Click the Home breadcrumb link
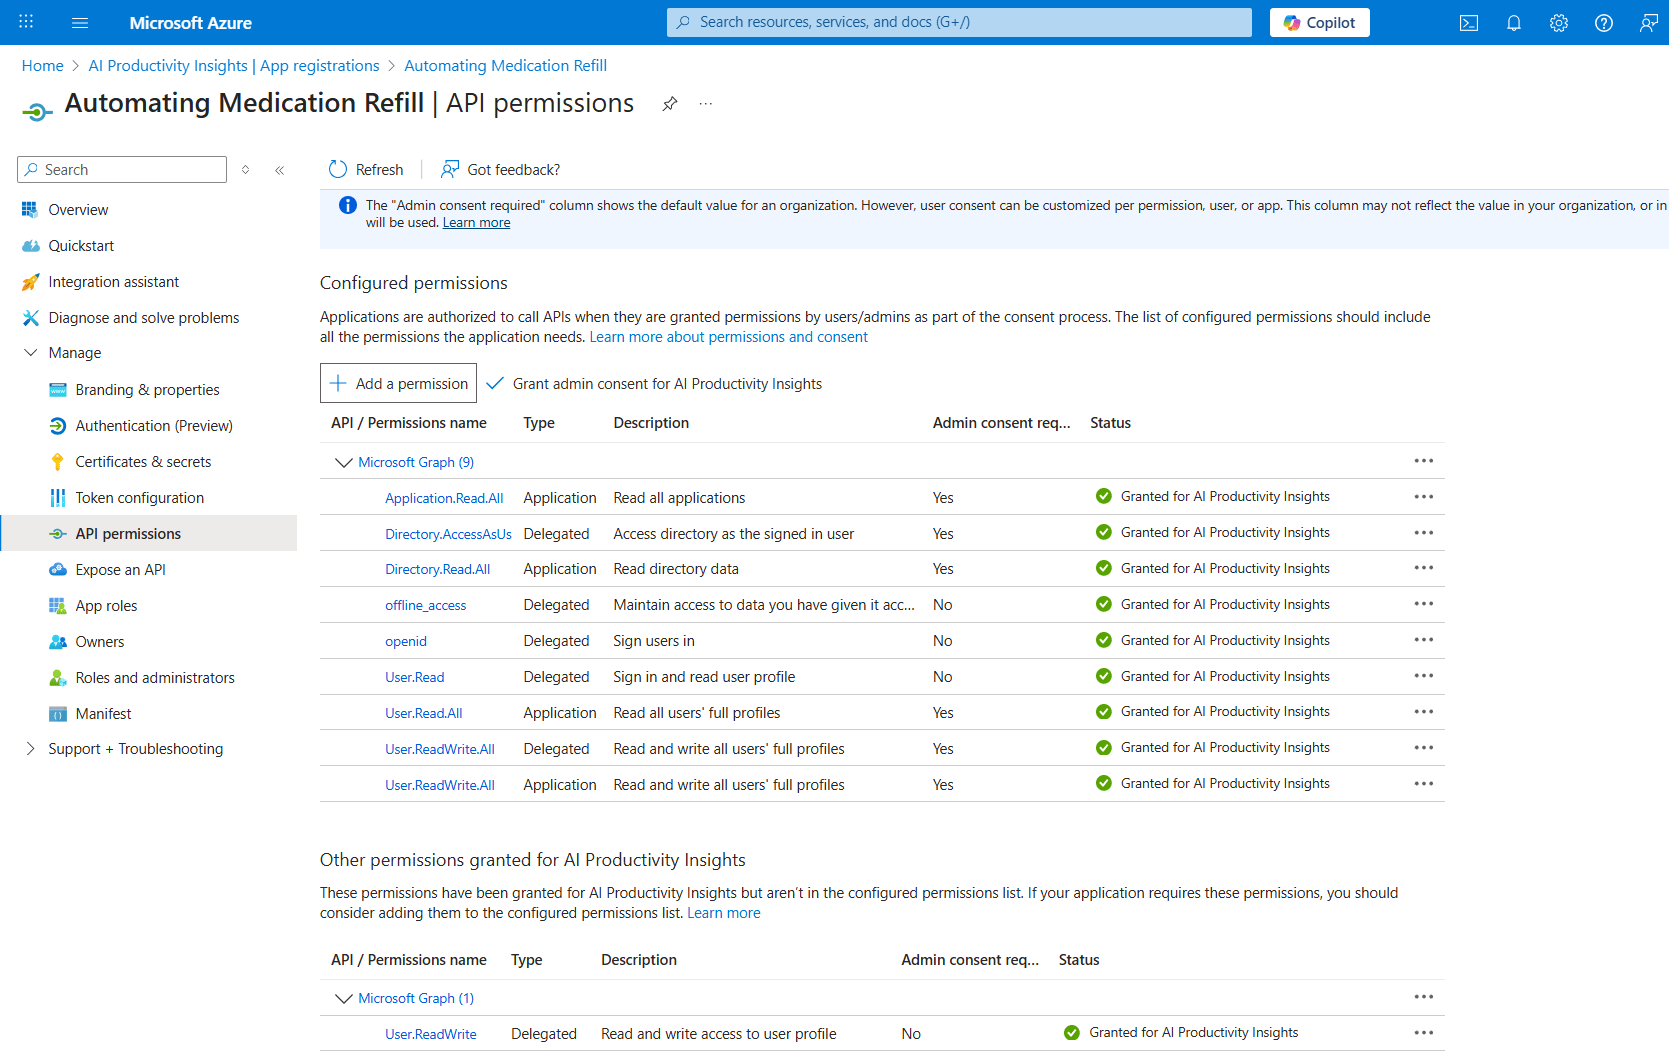Viewport: 1669px width, 1061px height. pyautogui.click(x=43, y=66)
